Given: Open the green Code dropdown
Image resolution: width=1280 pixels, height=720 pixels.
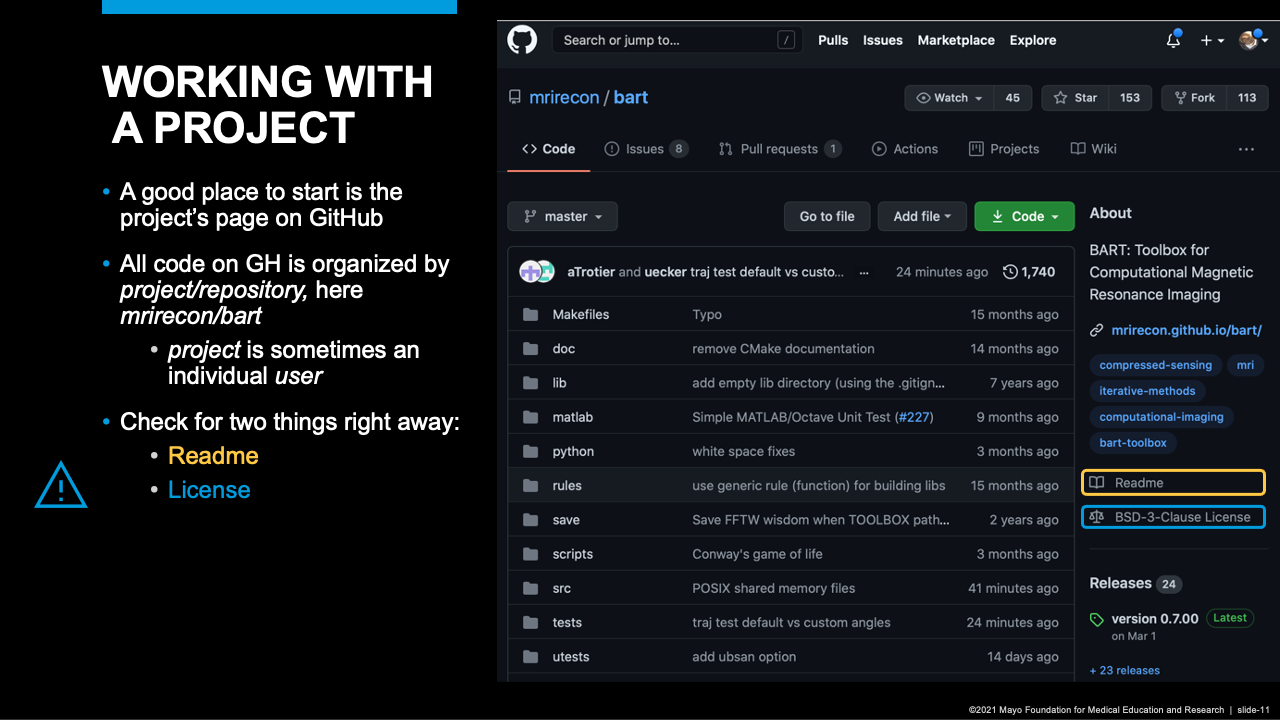Looking at the screenshot, I should coord(1024,217).
